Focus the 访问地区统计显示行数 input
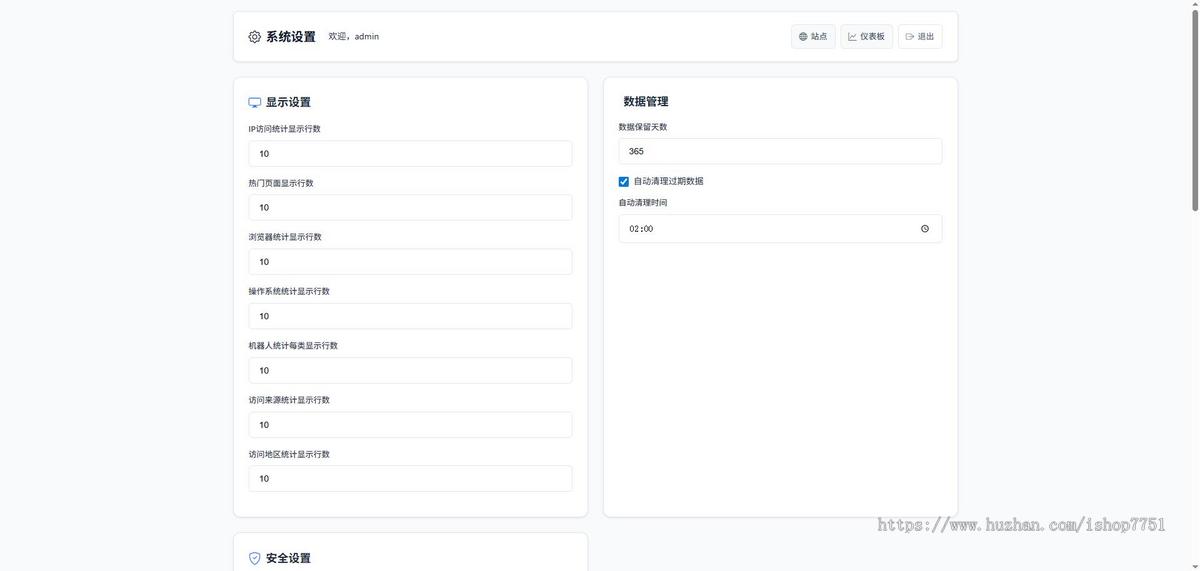The image size is (1200, 571). (410, 479)
